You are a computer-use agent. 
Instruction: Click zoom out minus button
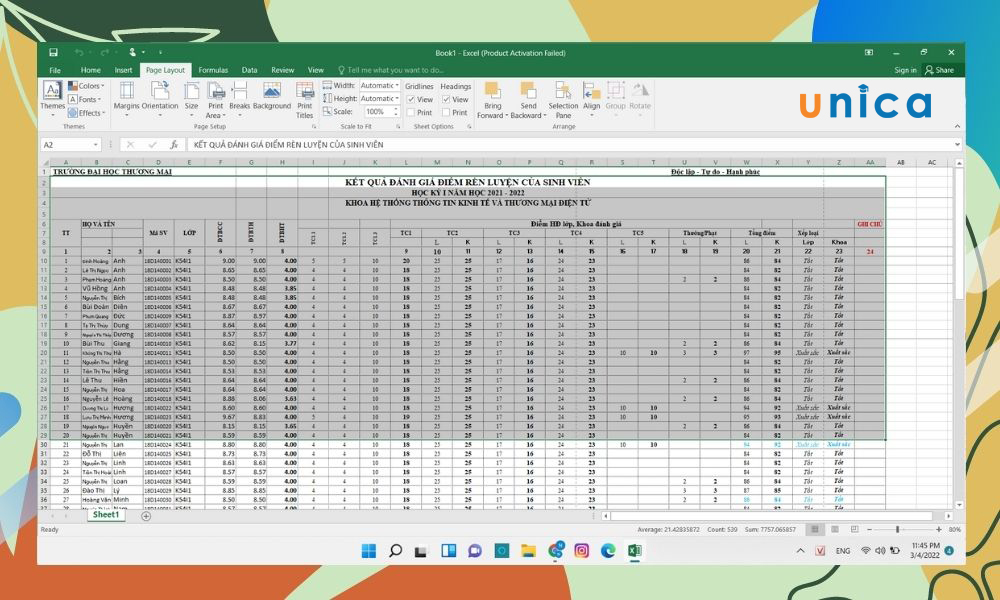click(869, 529)
